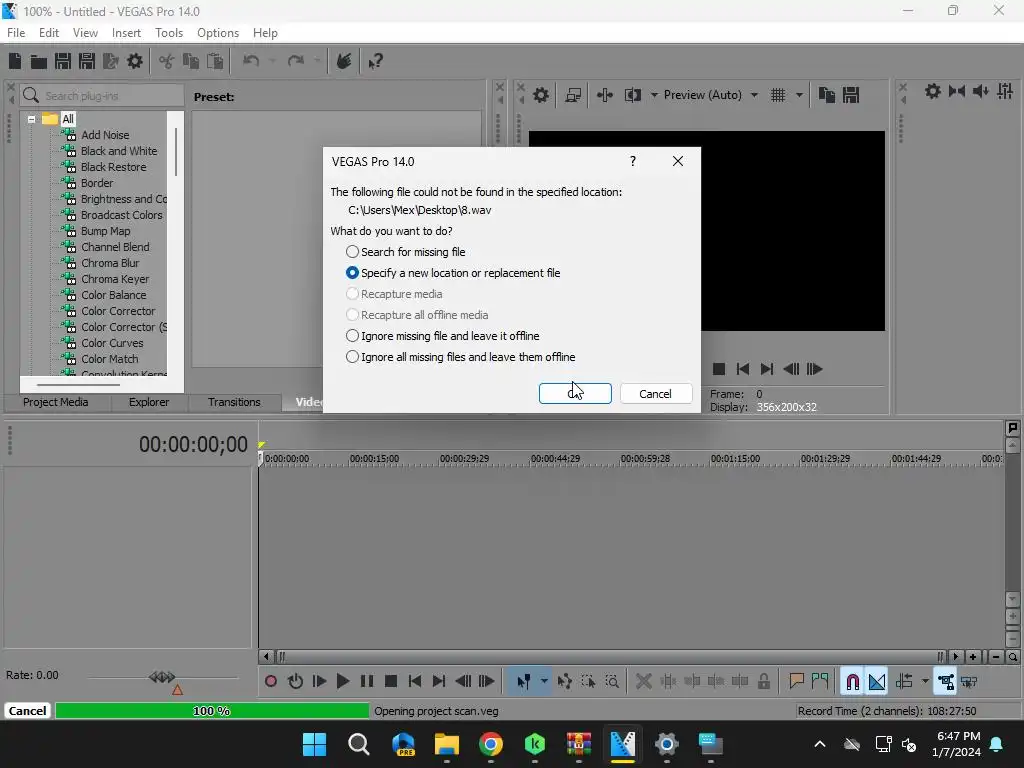Image resolution: width=1024 pixels, height=768 pixels.
Task: Open Project Properties gear in main toolbar
Action: [x=135, y=61]
